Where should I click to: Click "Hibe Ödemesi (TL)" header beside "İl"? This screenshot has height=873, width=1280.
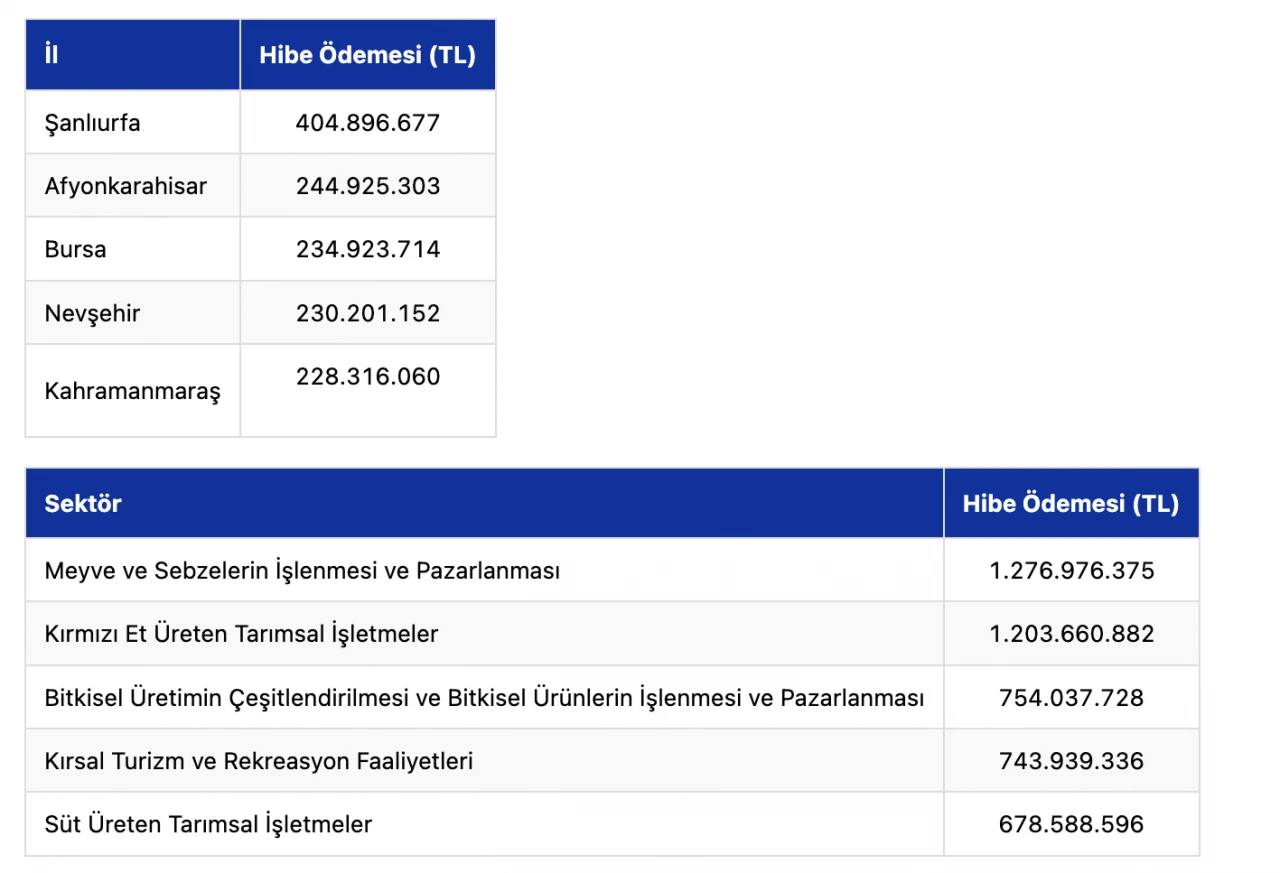[x=367, y=55]
